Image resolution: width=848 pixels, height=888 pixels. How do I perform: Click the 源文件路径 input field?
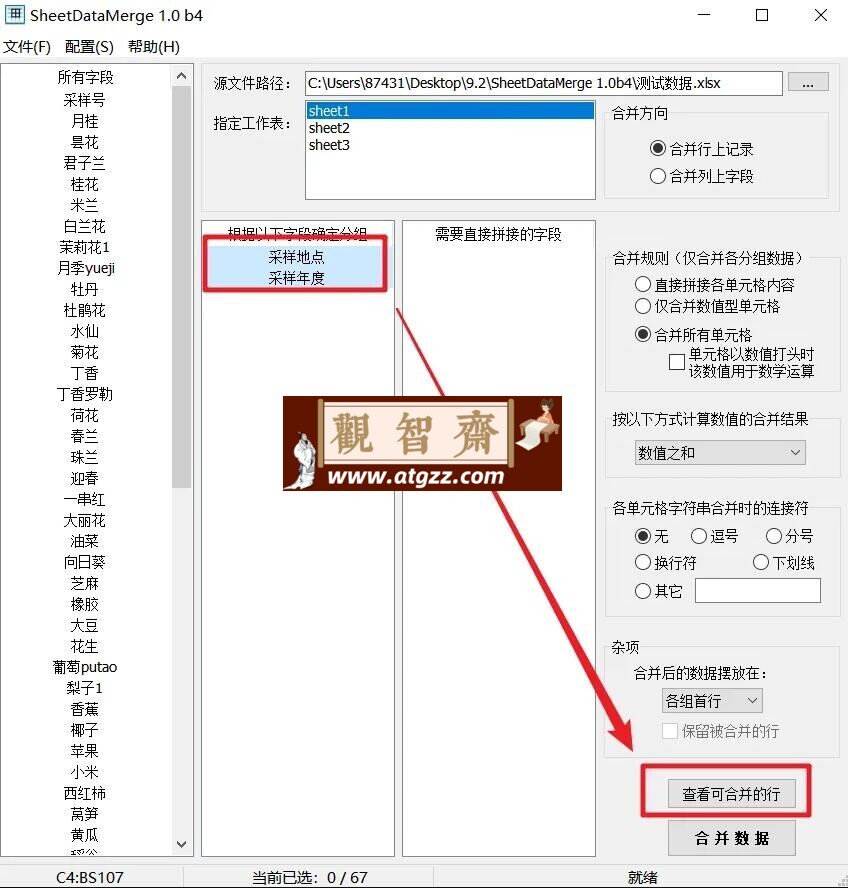(543, 83)
